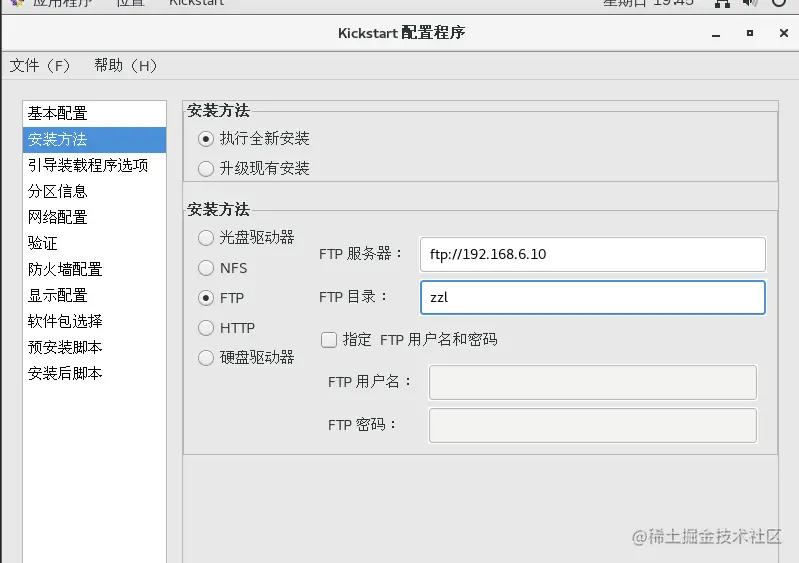
Task: Open 分区信息 section
Action: [94, 192]
